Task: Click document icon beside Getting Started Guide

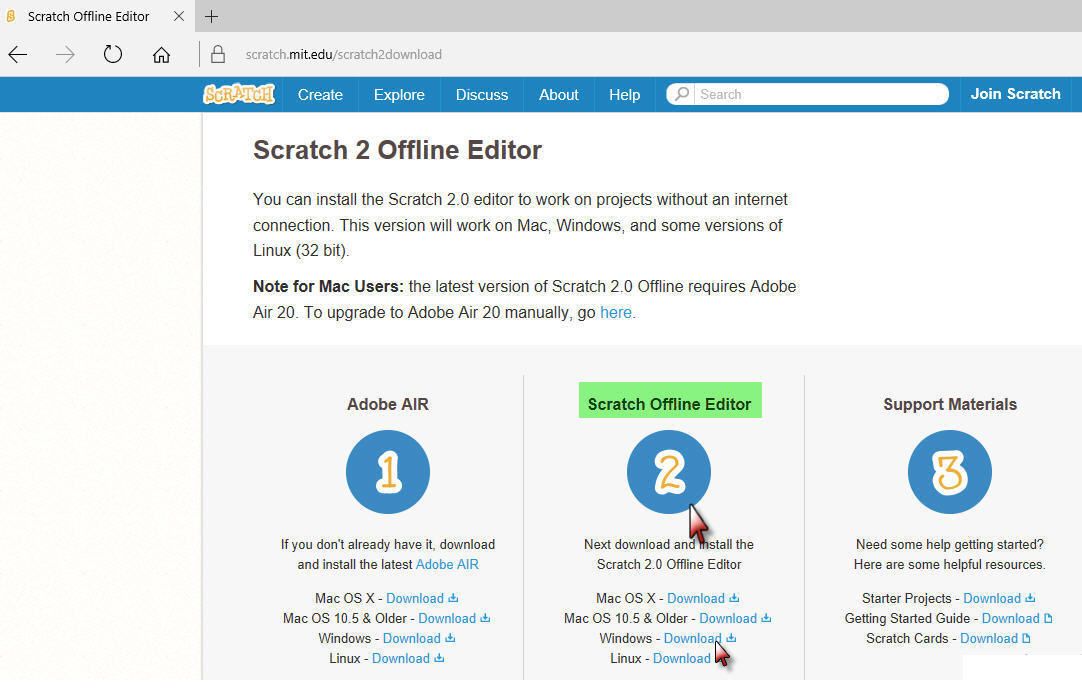Action: pos(1048,618)
